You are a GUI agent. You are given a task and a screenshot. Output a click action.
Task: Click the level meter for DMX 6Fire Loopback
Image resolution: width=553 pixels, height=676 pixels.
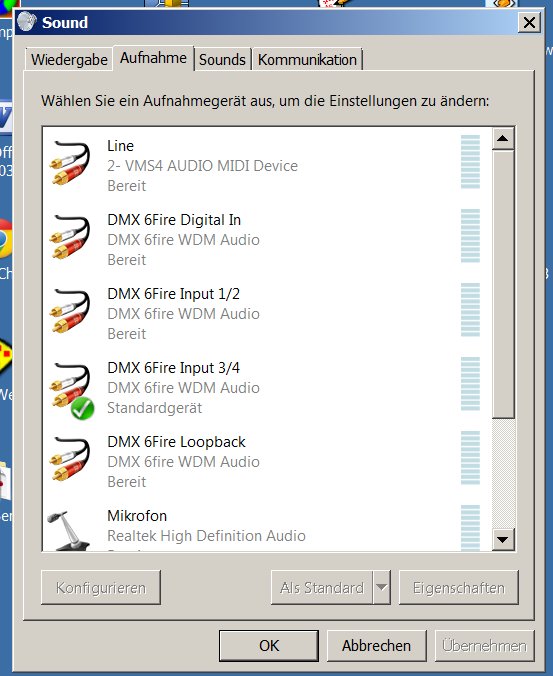coord(470,457)
